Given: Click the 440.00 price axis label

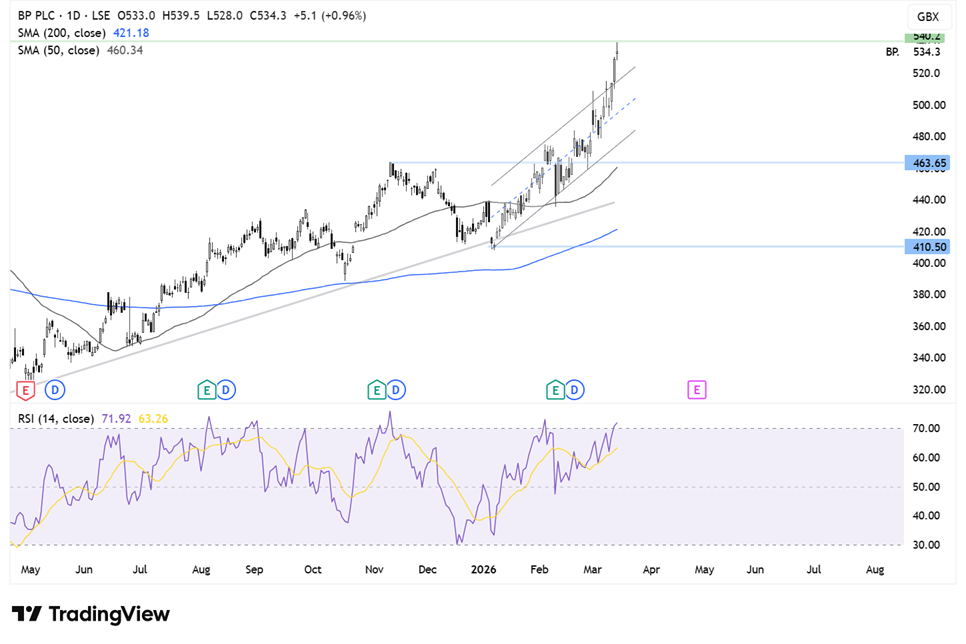Looking at the screenshot, I should tap(929, 200).
